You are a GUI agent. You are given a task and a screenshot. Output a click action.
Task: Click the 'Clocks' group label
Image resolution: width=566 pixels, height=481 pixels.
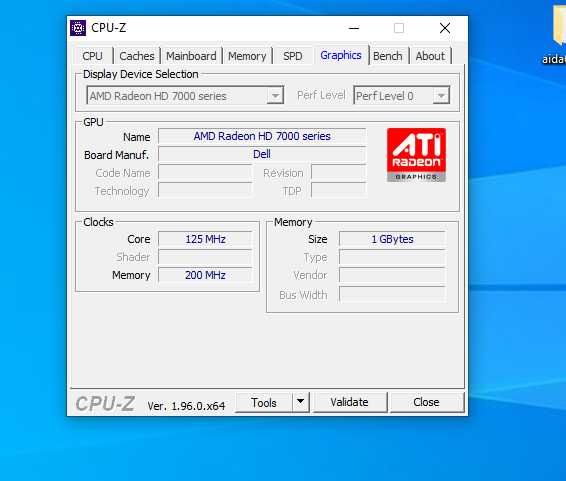(98, 222)
